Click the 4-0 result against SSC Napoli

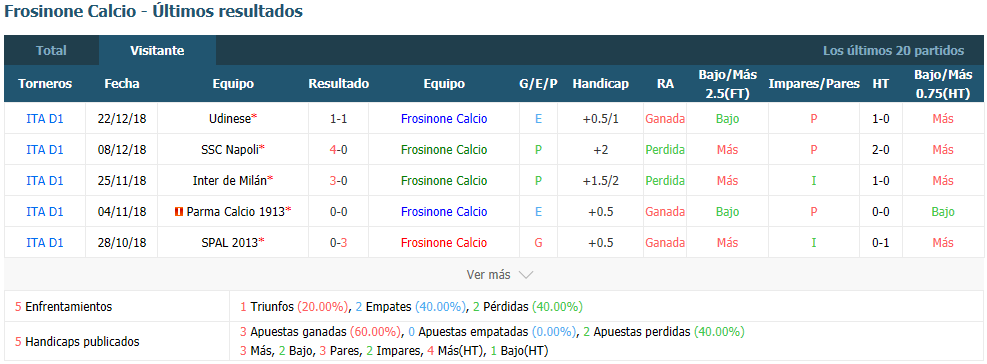(x=339, y=149)
